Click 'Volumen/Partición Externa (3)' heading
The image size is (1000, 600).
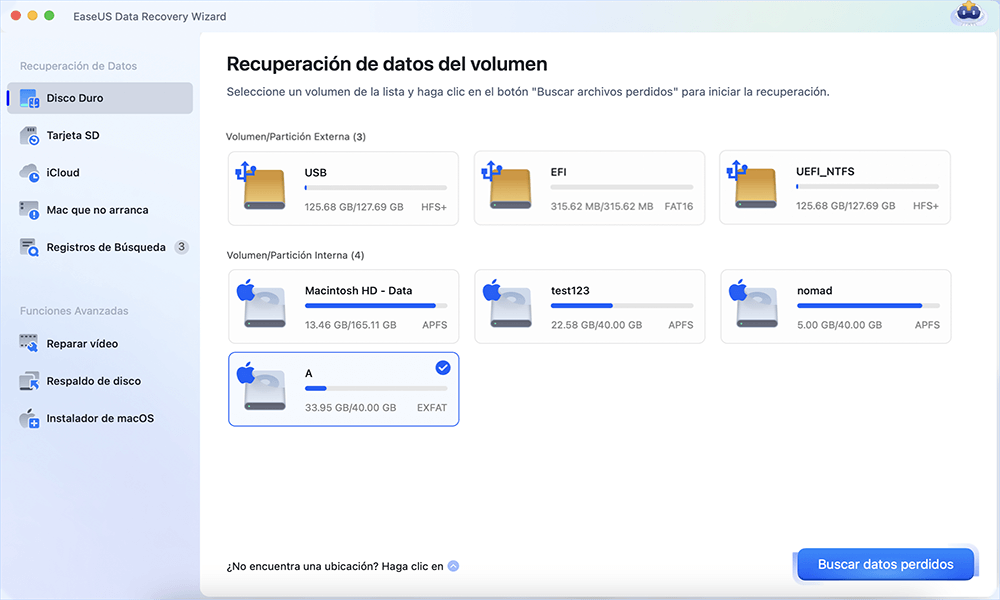tap(296, 136)
